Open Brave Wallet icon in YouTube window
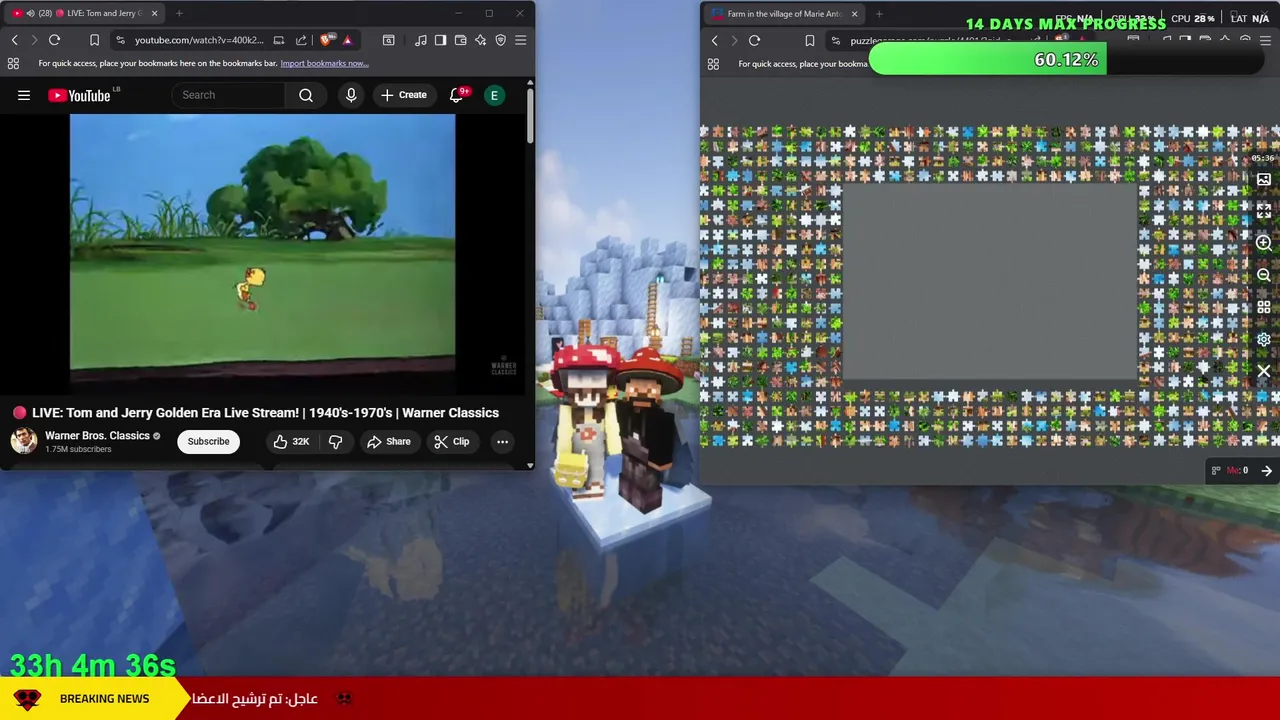Screen dimensions: 1280x720 461,40
